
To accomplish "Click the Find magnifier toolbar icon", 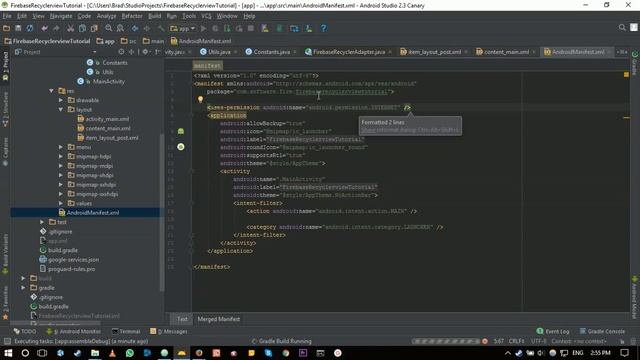I will pos(109,28).
